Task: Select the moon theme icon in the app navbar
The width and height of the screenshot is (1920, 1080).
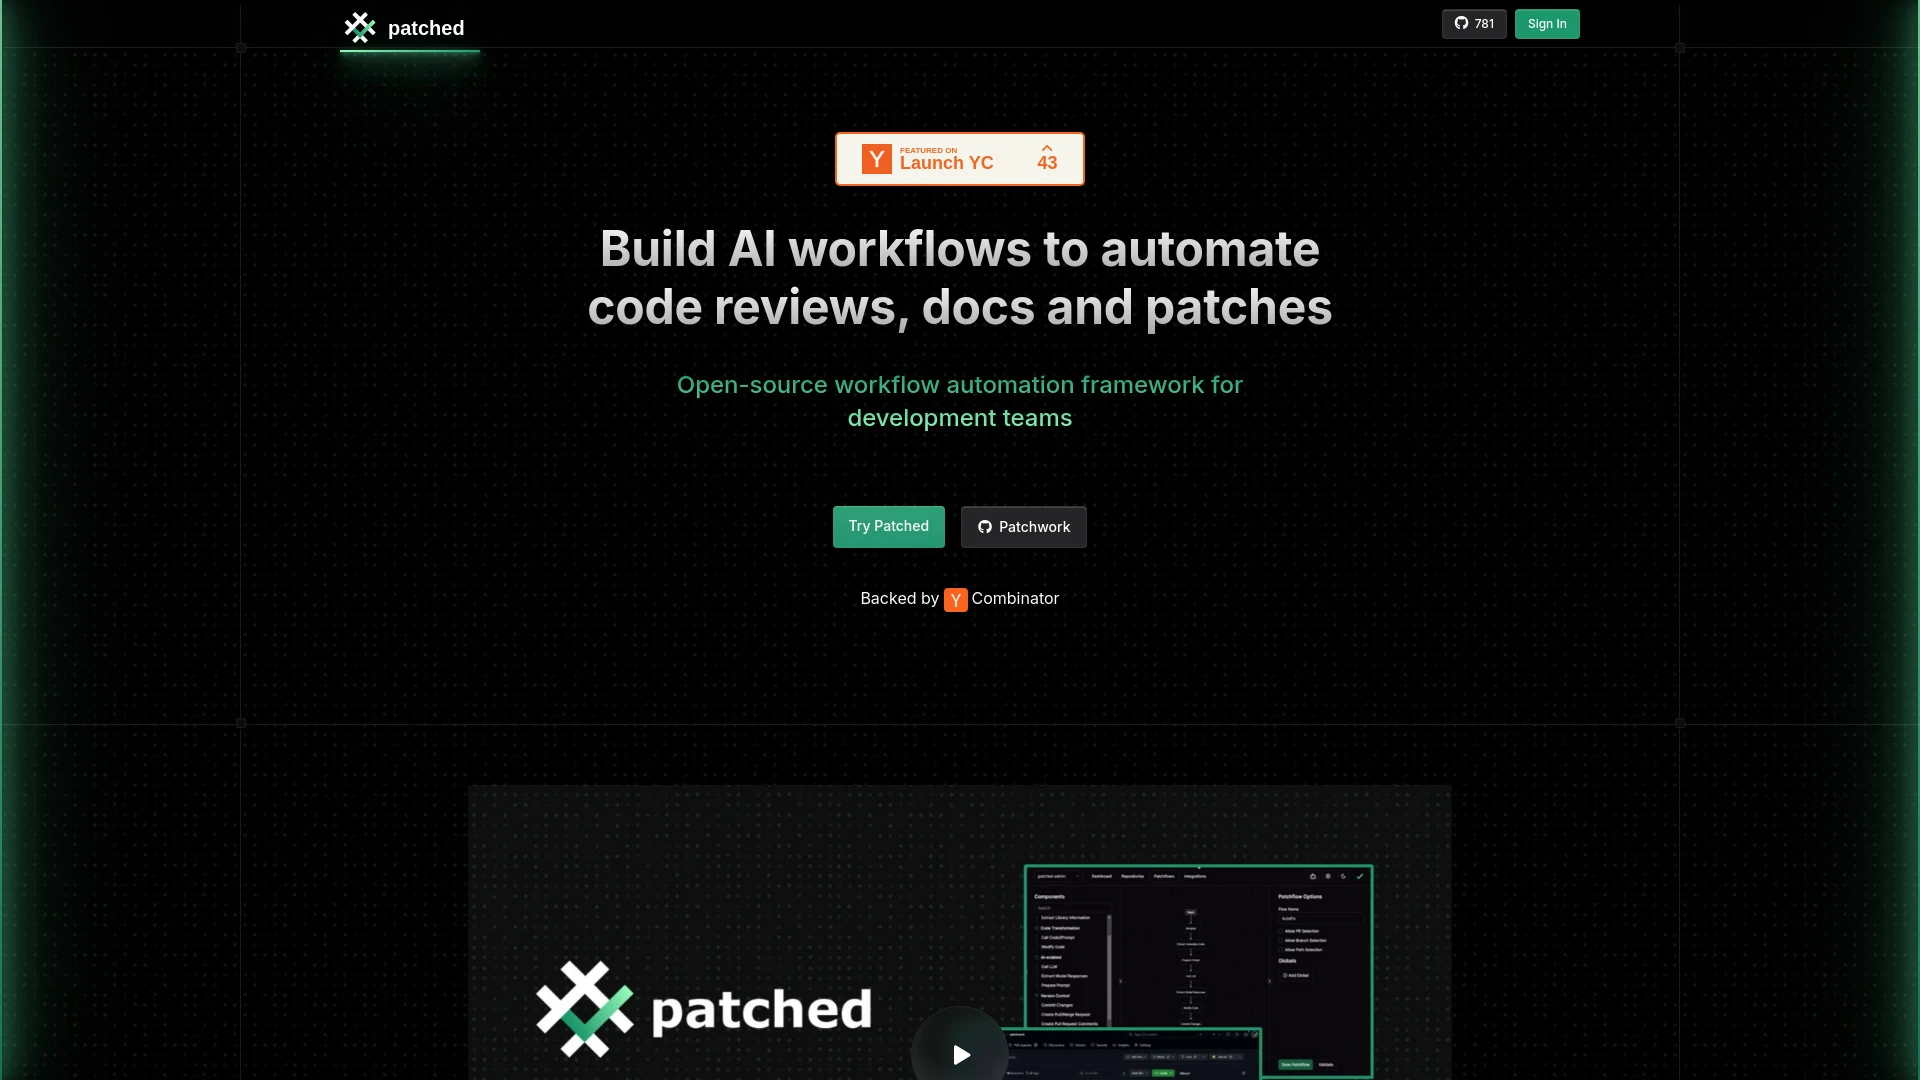Action: point(1343,877)
